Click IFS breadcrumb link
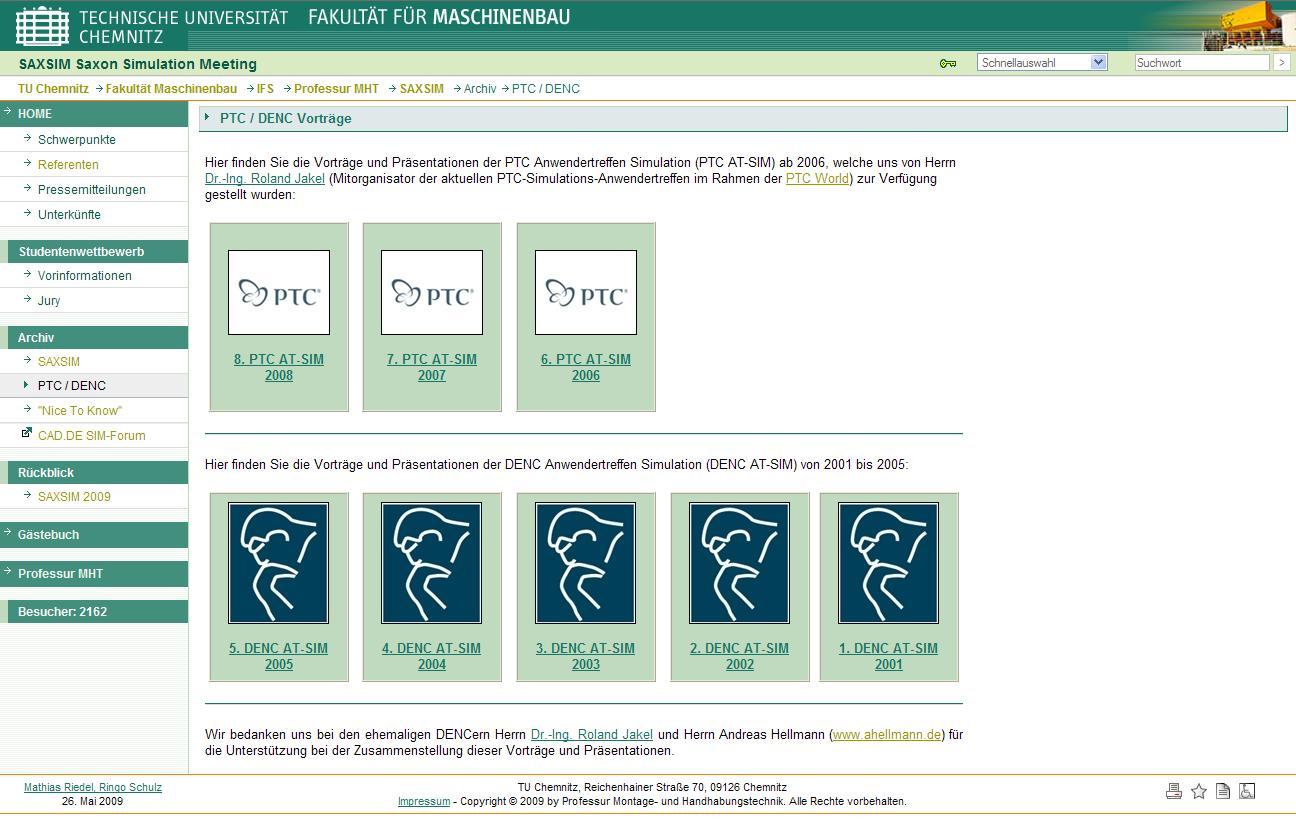 265,89
